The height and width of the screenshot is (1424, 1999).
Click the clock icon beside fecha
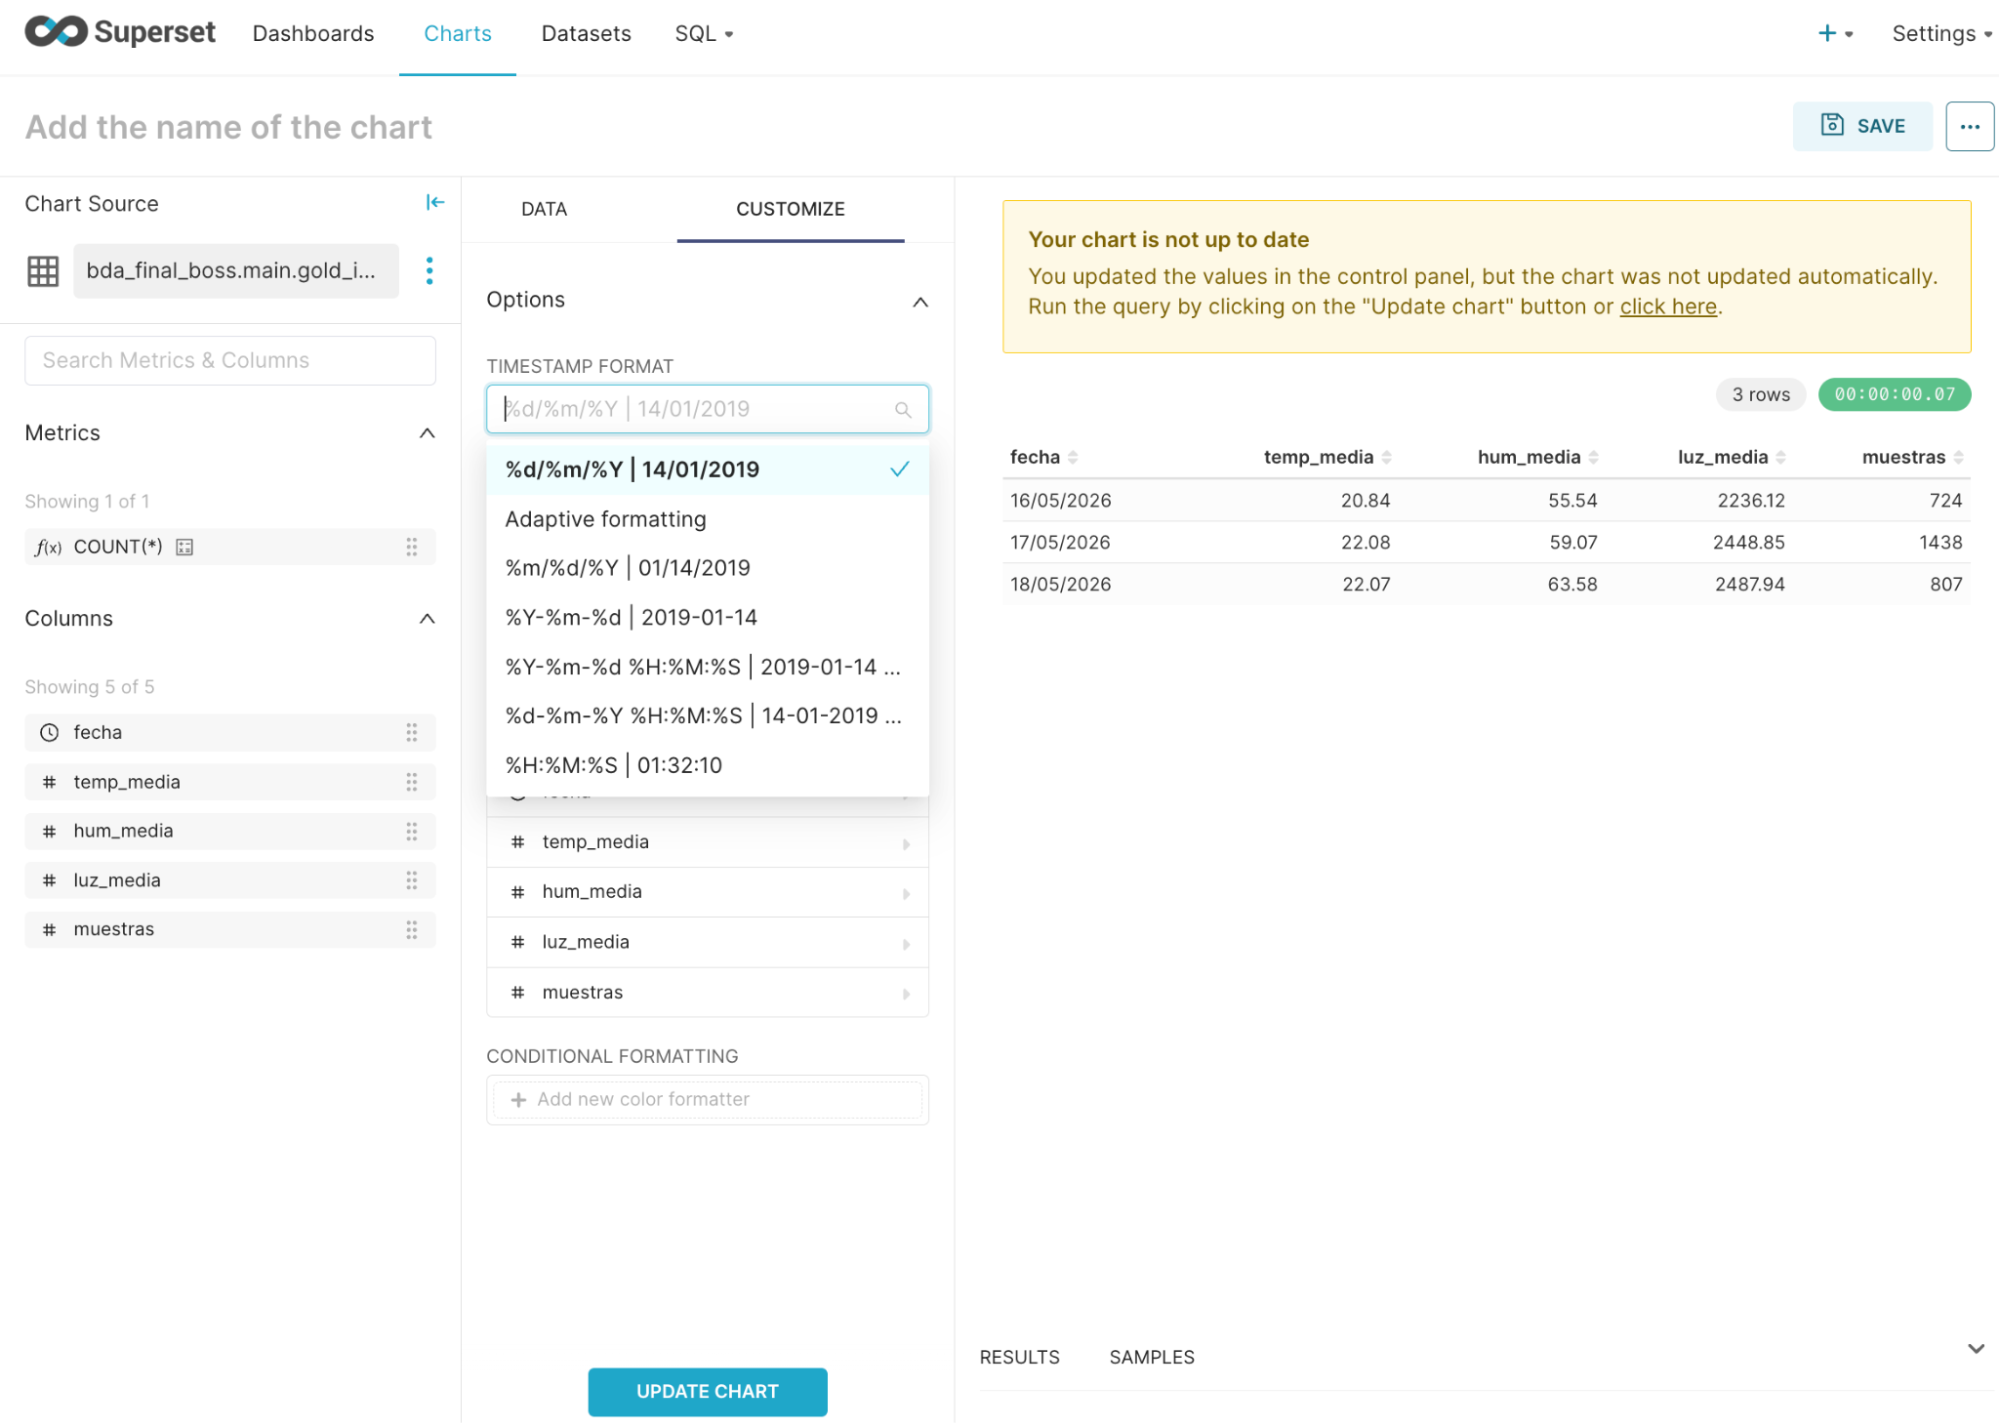(49, 733)
